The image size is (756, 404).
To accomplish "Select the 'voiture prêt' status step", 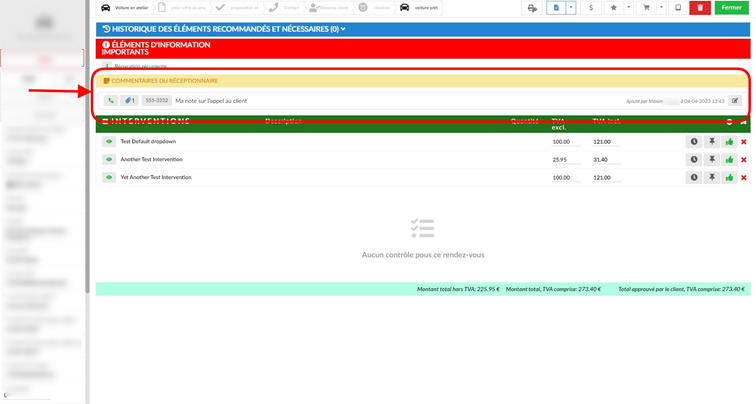I will point(419,8).
